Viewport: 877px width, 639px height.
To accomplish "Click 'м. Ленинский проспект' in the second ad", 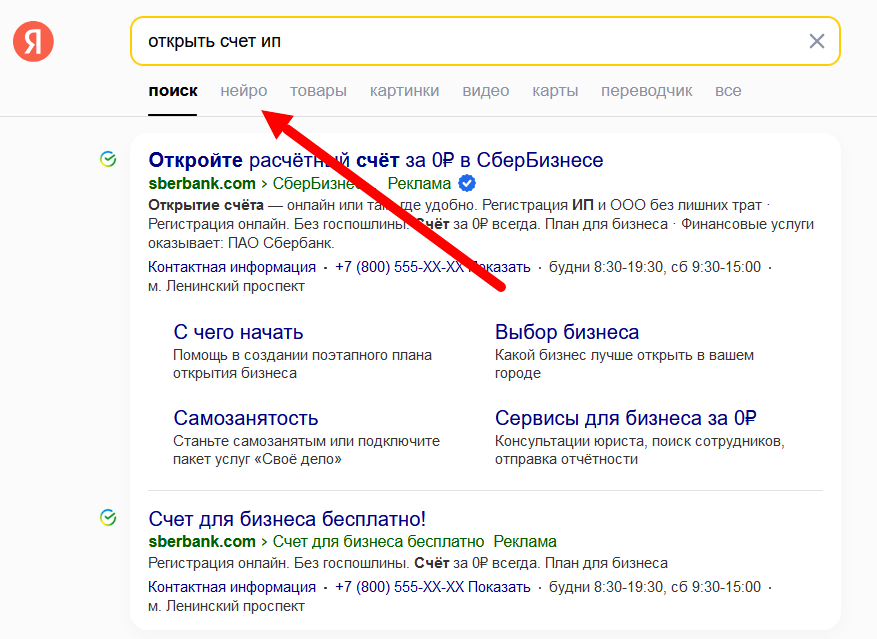I will (227, 606).
